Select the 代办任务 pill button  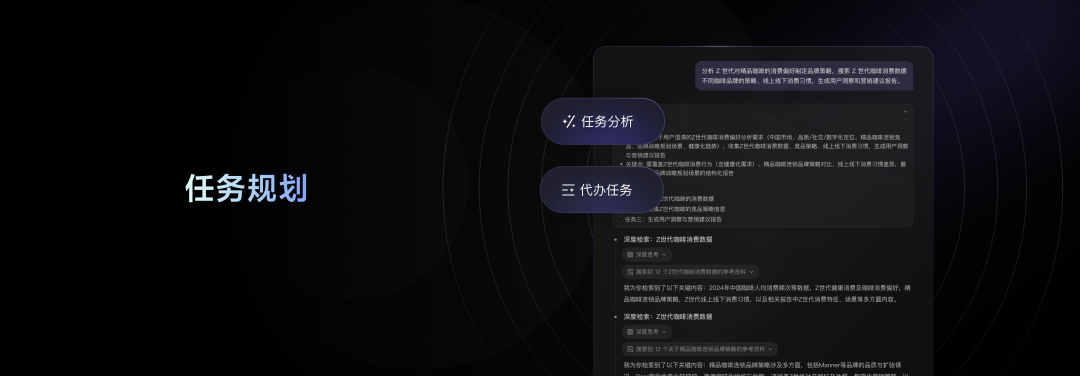tap(601, 190)
